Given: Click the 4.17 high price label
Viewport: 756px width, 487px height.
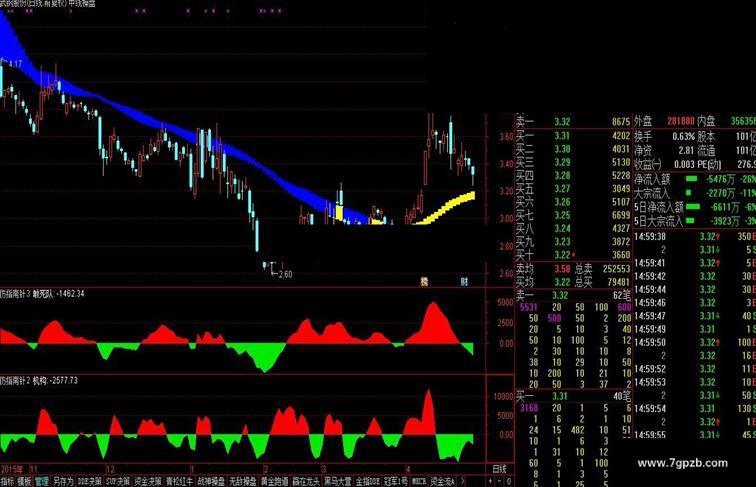Looking at the screenshot, I should coord(15,64).
